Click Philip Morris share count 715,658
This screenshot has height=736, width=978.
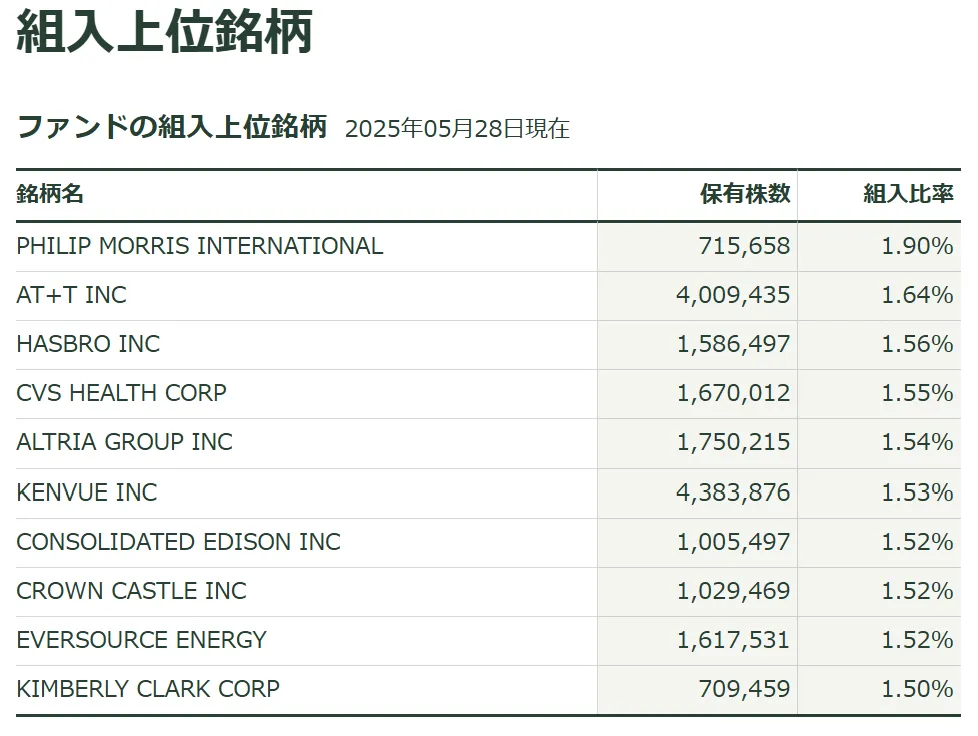[x=744, y=246]
